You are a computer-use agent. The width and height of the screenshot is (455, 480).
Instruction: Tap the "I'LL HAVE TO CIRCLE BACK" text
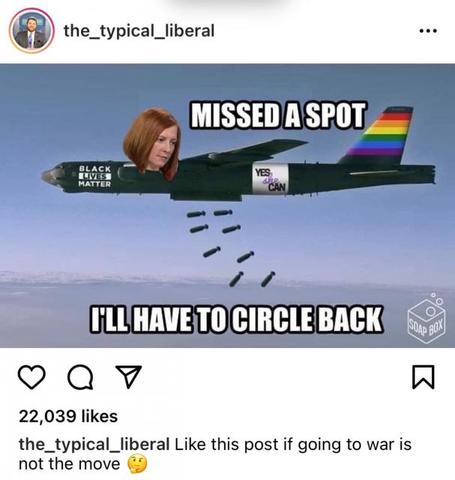[236, 319]
